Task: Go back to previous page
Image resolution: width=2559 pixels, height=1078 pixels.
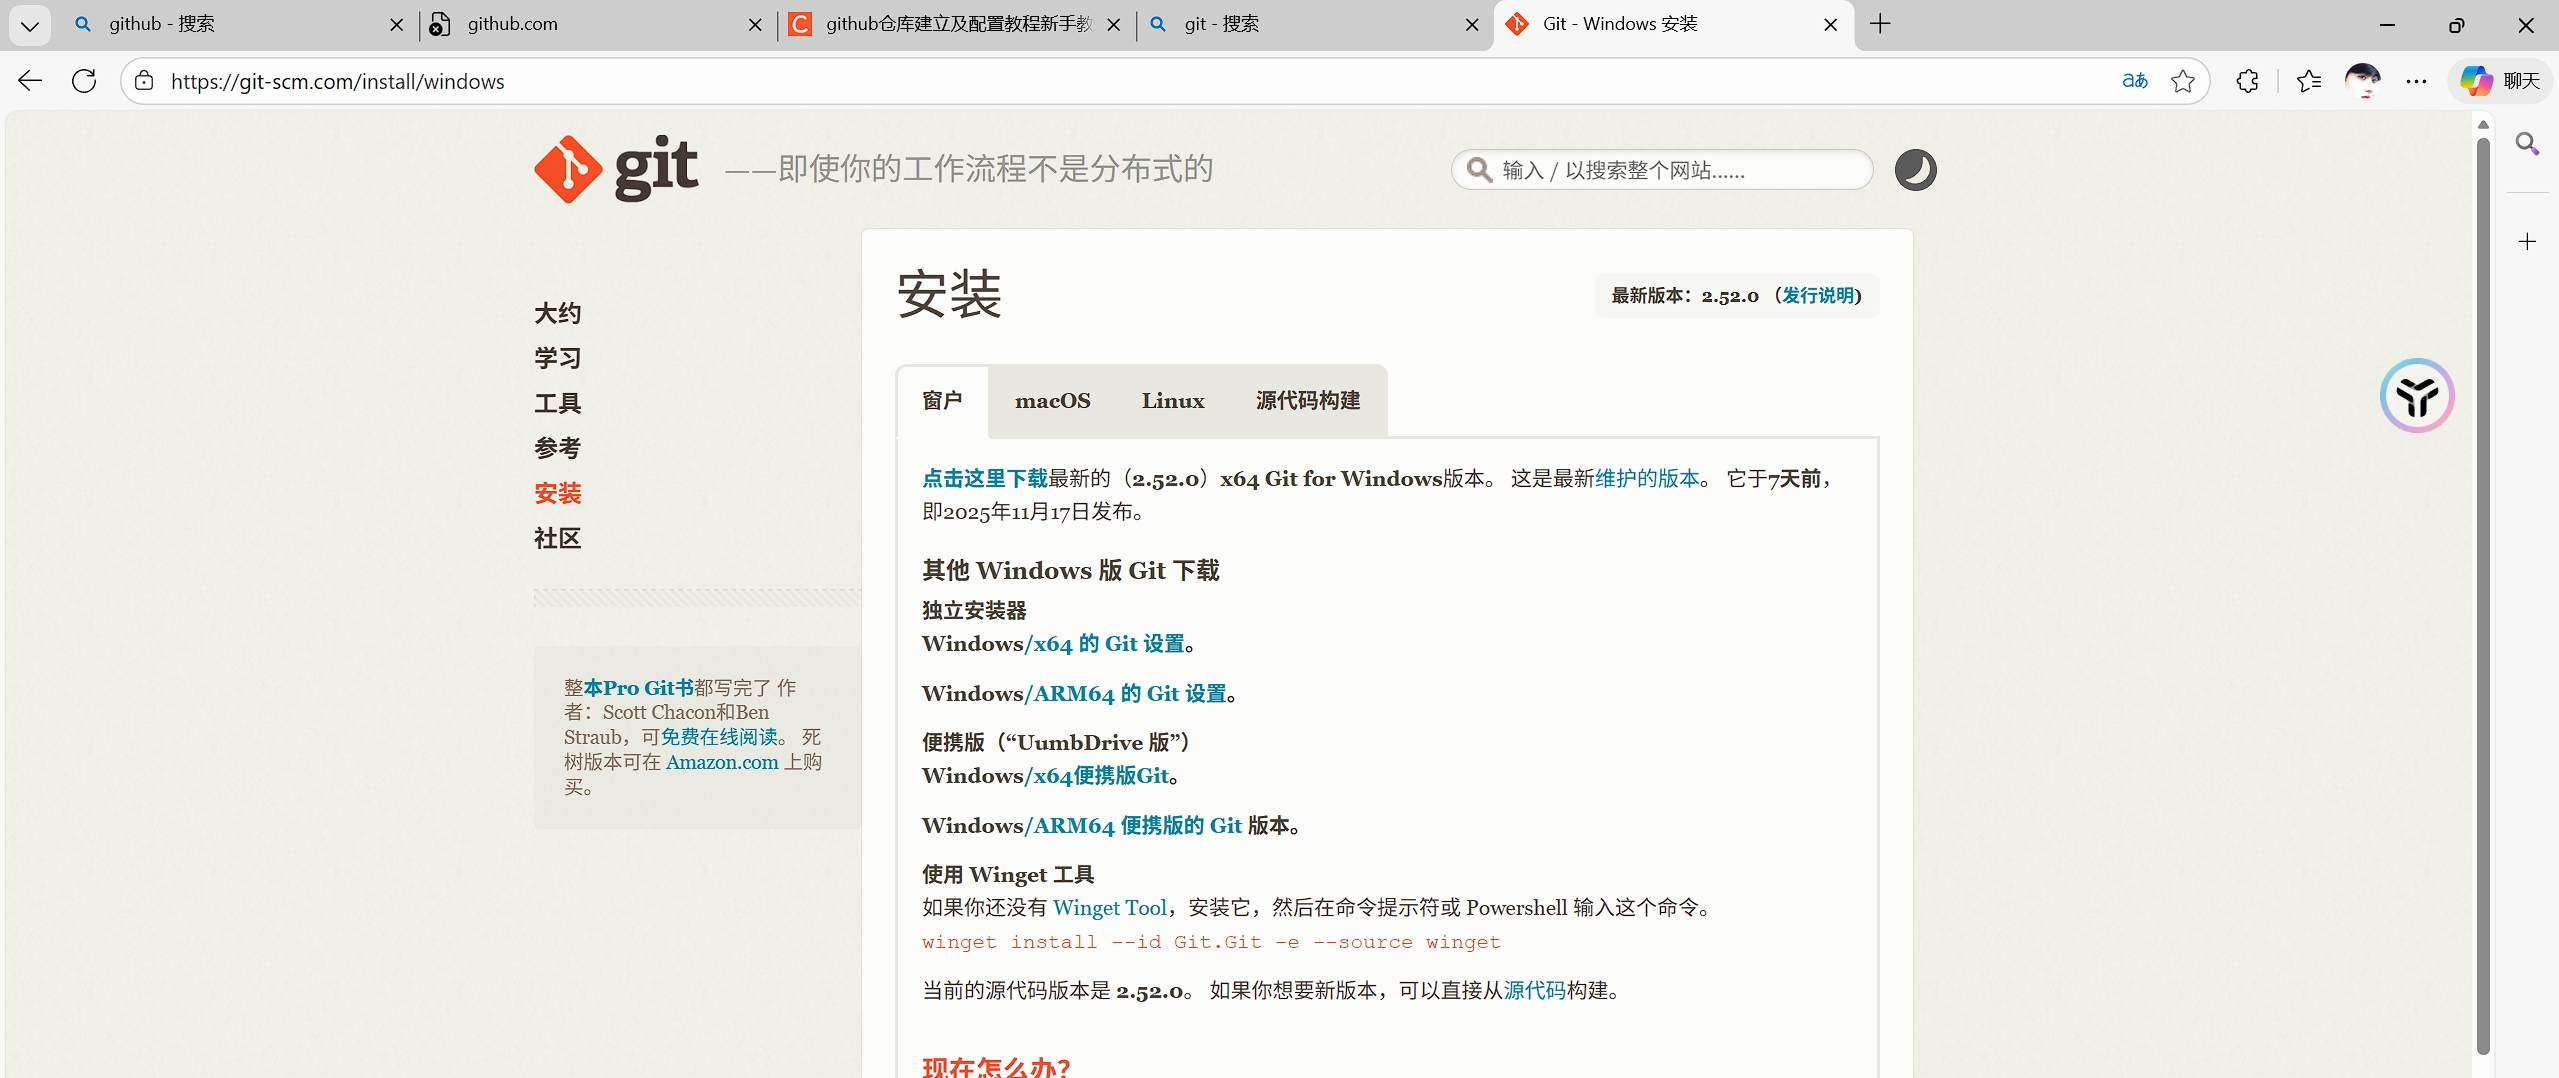Action: (x=30, y=81)
